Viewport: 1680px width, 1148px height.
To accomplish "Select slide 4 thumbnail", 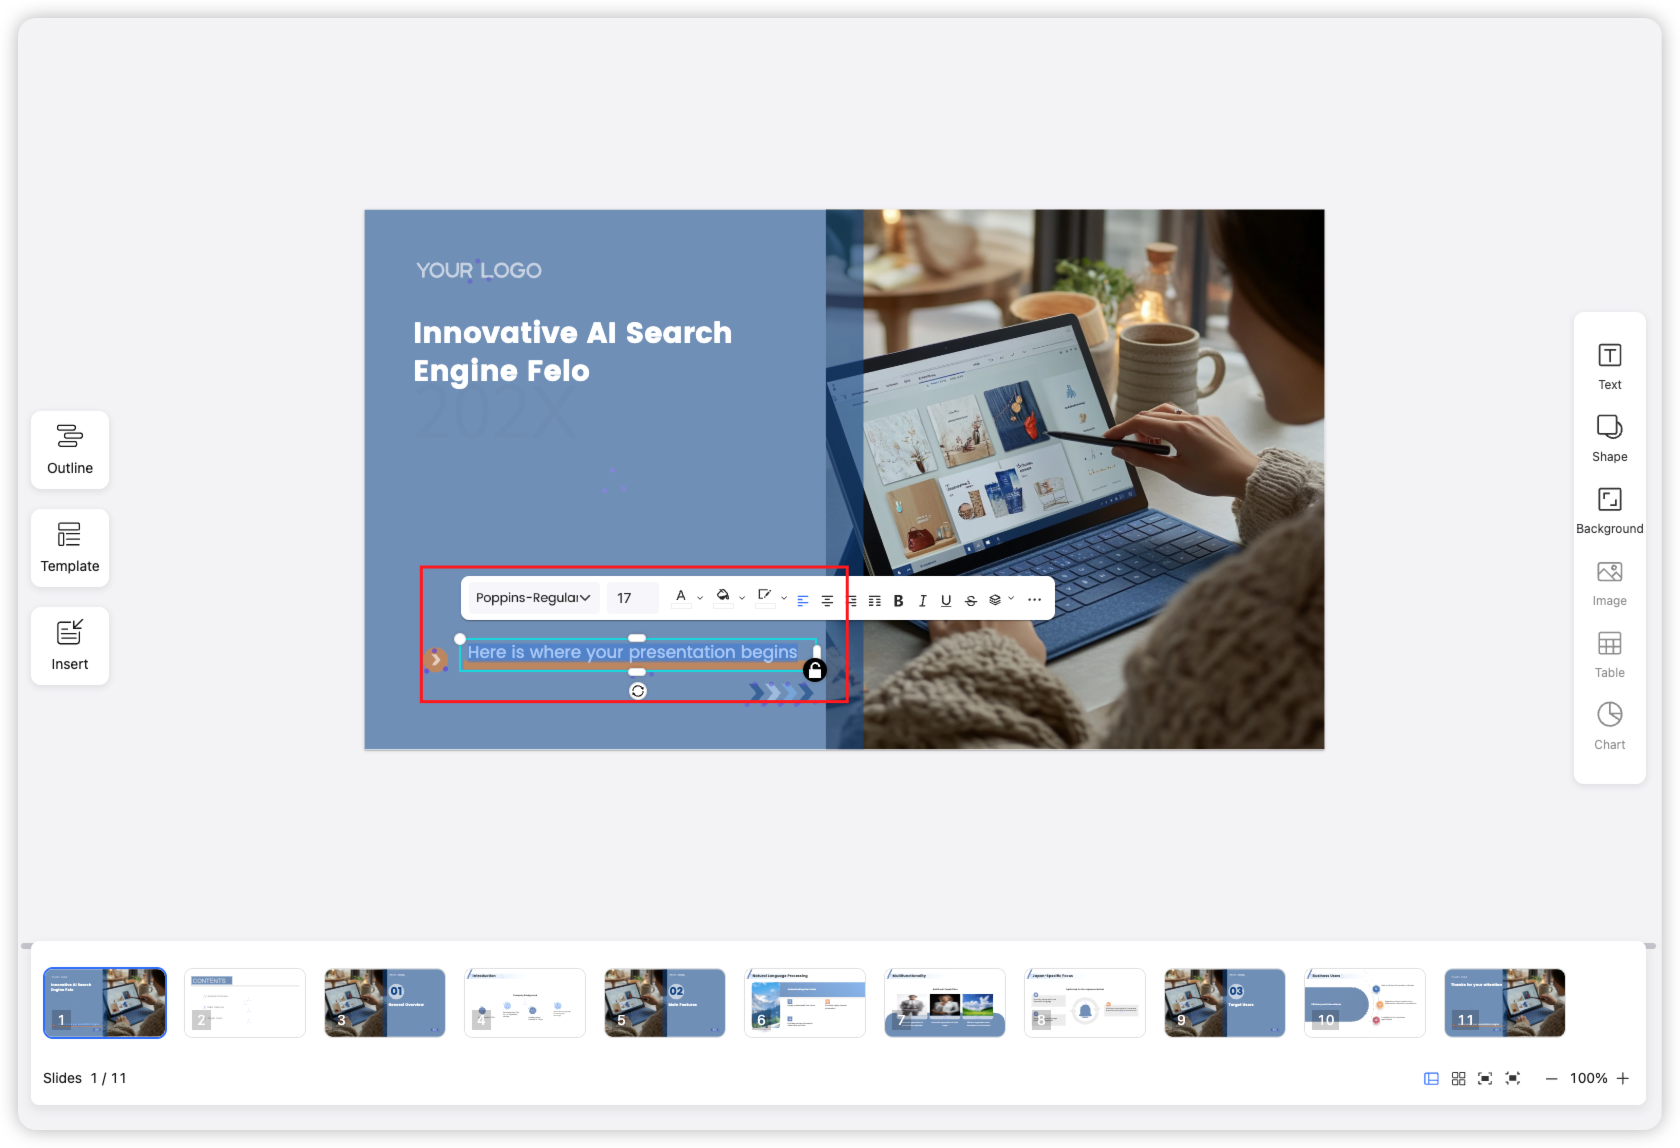I will pos(525,1003).
